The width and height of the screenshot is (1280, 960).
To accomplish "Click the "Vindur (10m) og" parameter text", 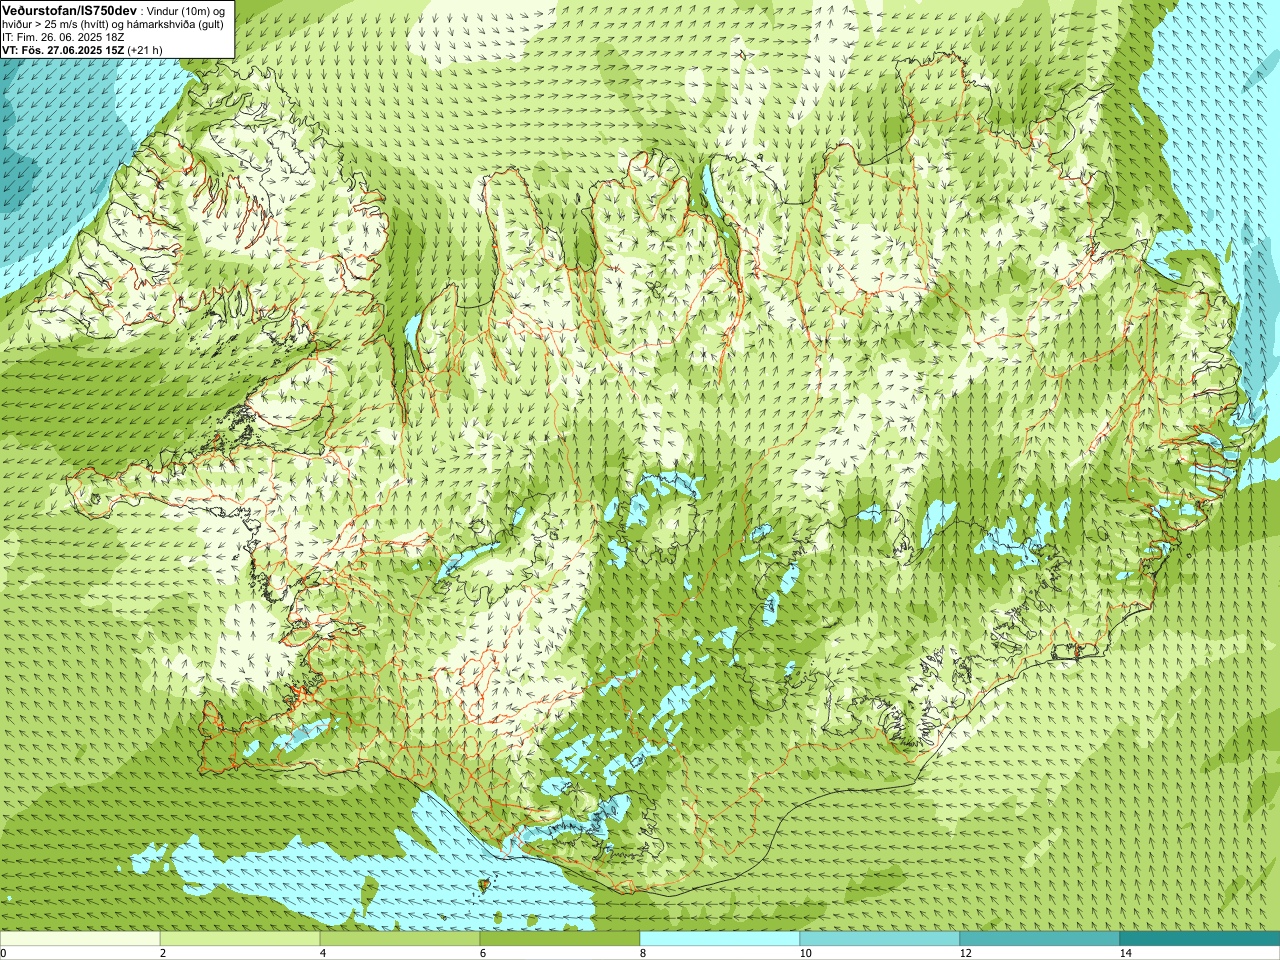I will (186, 10).
